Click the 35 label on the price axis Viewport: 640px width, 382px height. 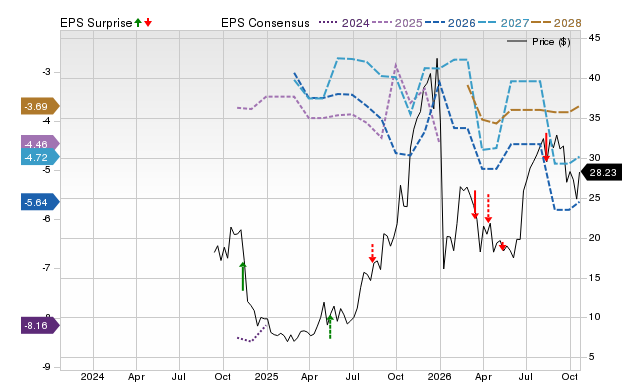point(595,118)
